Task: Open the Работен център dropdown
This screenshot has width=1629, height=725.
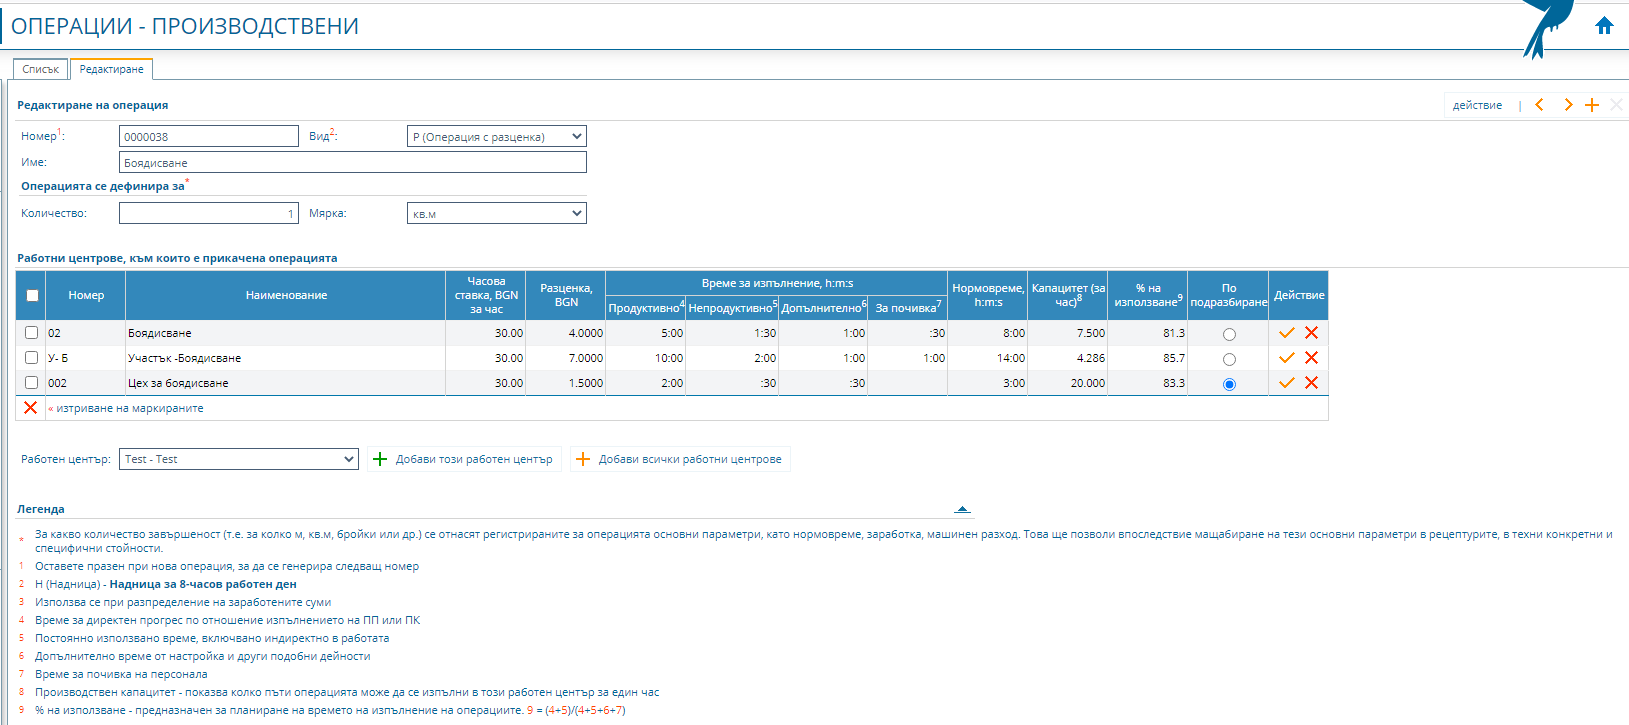Action: pos(239,459)
